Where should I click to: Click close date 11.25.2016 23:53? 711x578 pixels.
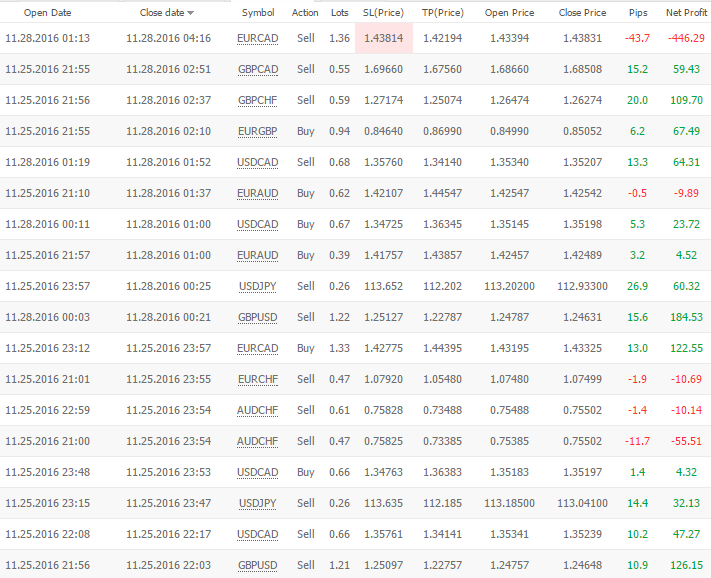pos(168,472)
